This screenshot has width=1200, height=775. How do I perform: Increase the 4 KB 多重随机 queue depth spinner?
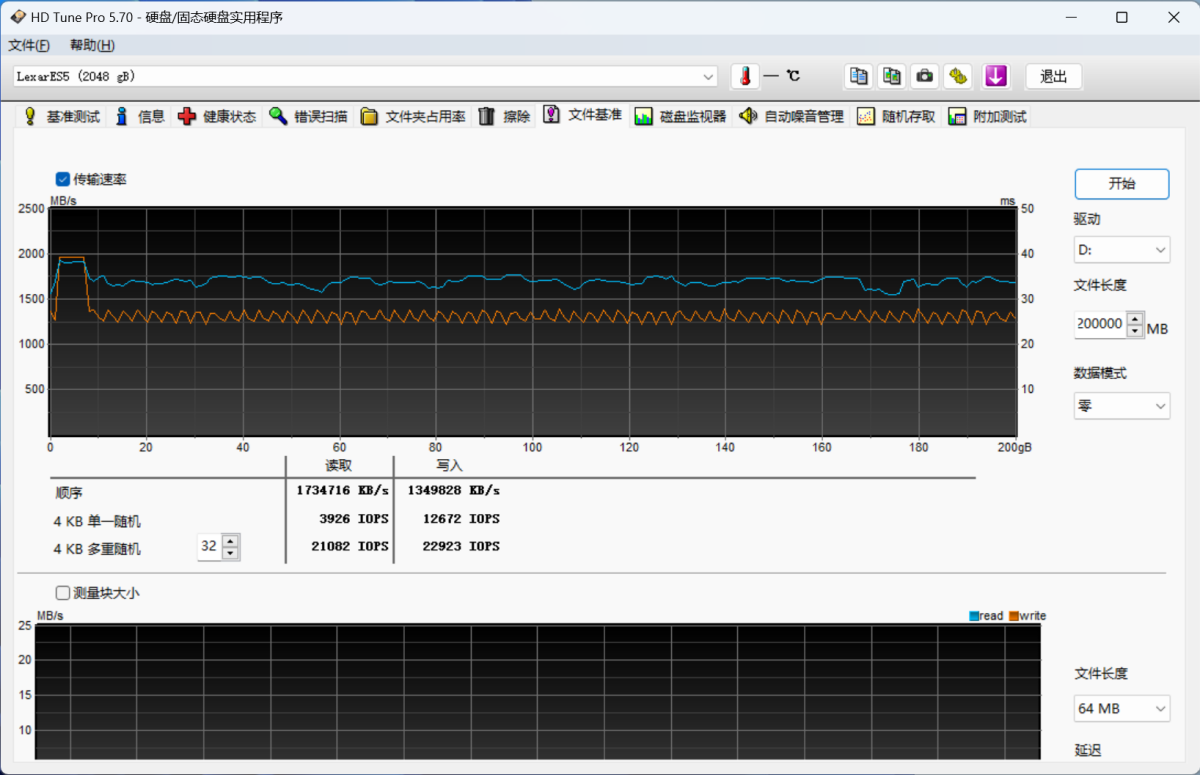pyautogui.click(x=231, y=541)
